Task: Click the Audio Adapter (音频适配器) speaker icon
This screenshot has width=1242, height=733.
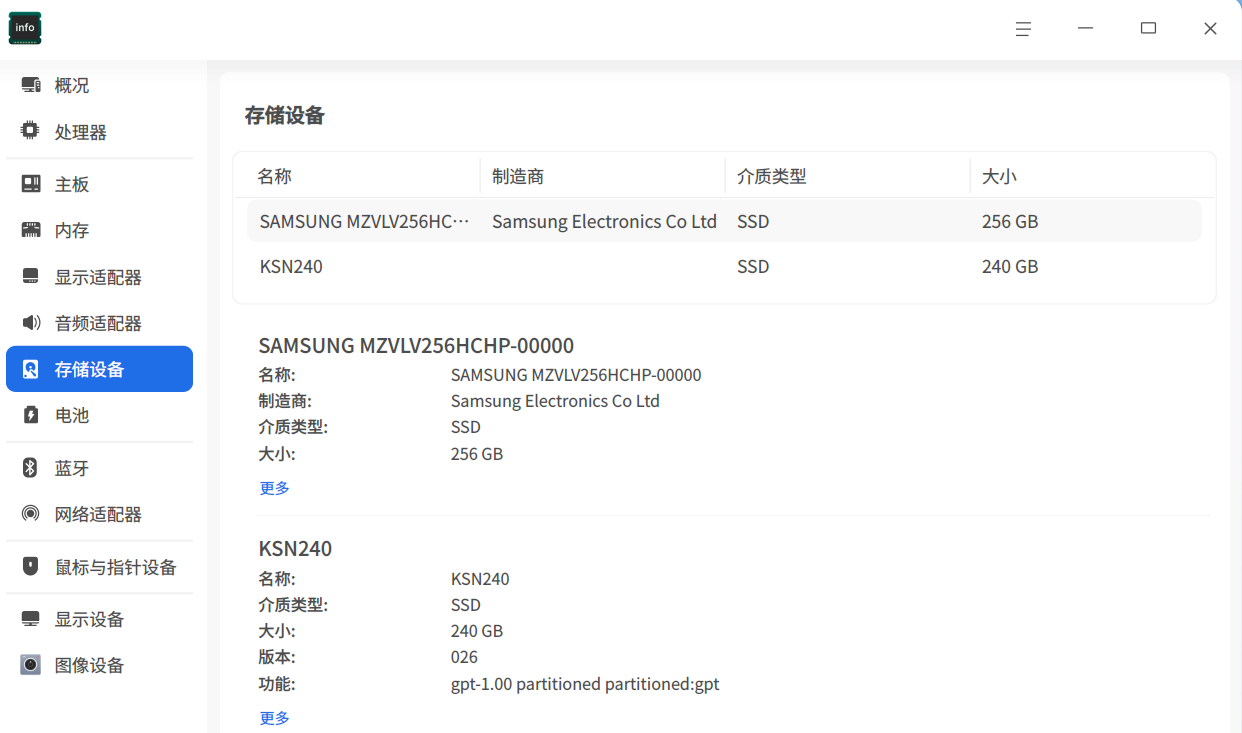Action: [x=31, y=322]
